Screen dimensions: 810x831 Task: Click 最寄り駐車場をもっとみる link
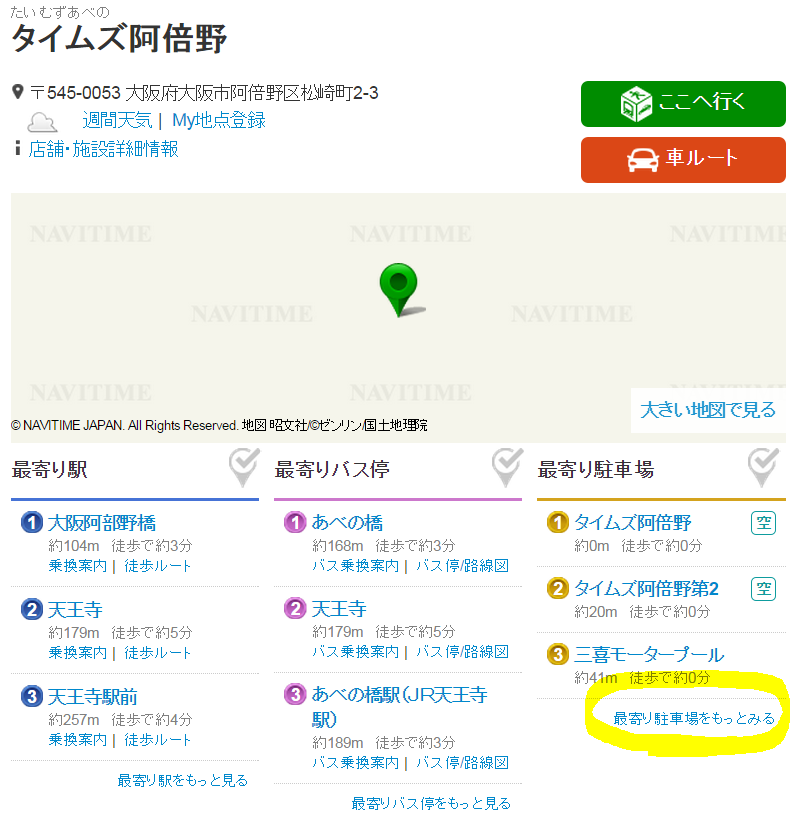coord(694,719)
